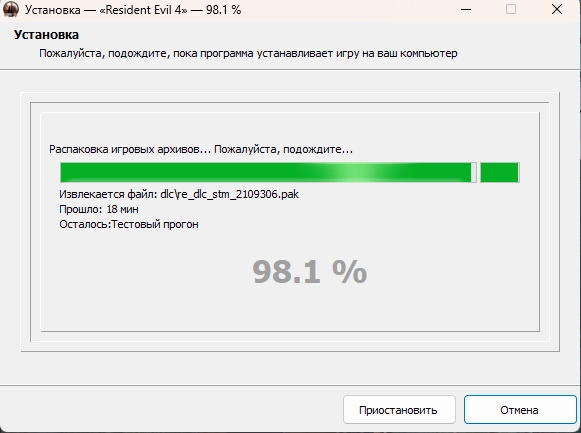Click the main green unpacking progress bar

(266, 172)
